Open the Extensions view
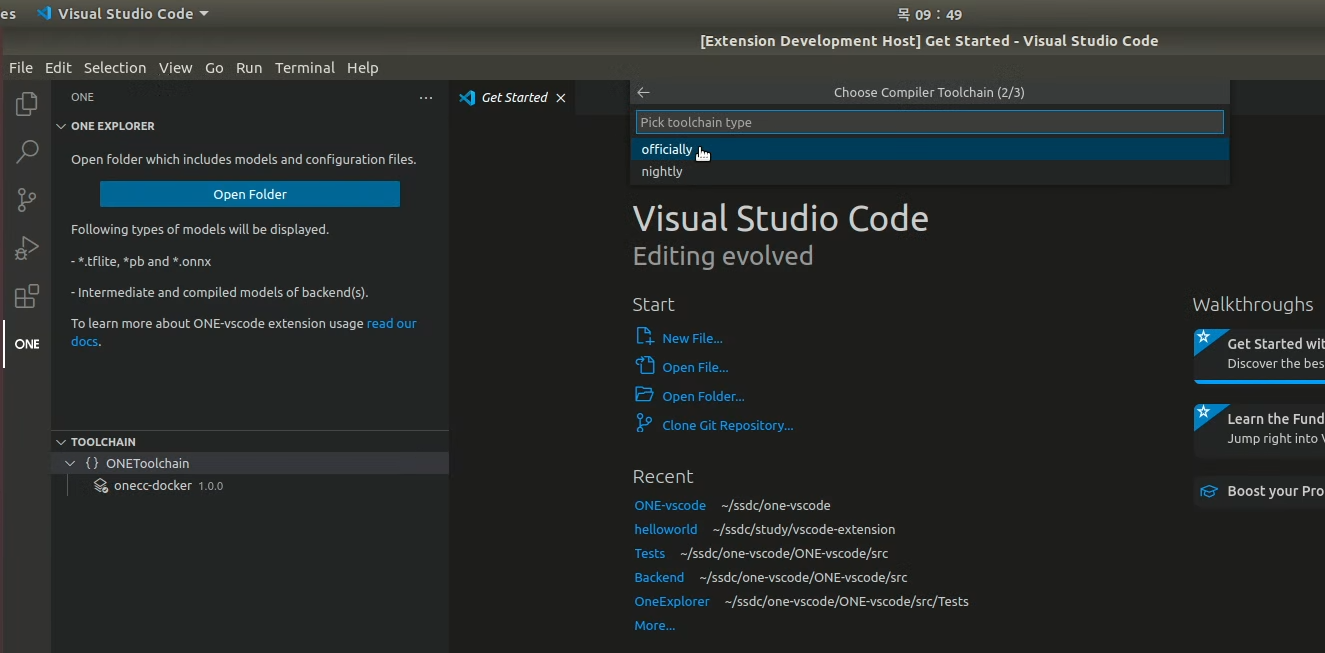The height and width of the screenshot is (653, 1325). click(x=26, y=296)
